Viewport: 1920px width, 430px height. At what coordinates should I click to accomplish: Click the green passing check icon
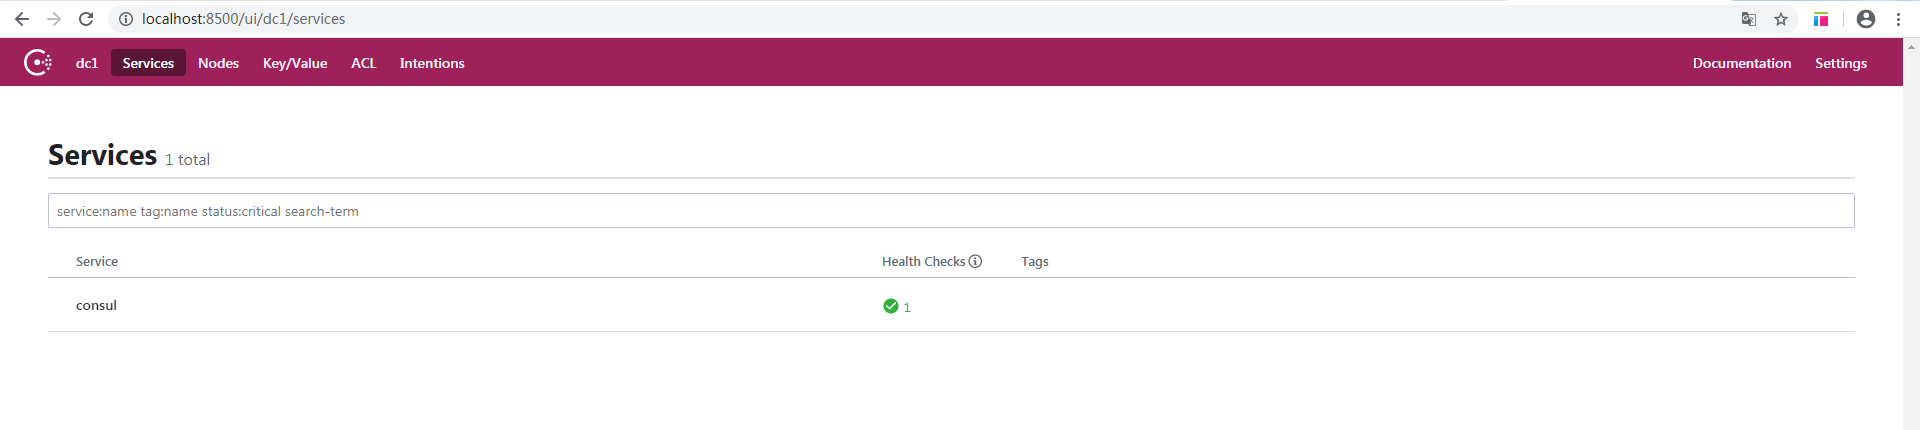[890, 306]
